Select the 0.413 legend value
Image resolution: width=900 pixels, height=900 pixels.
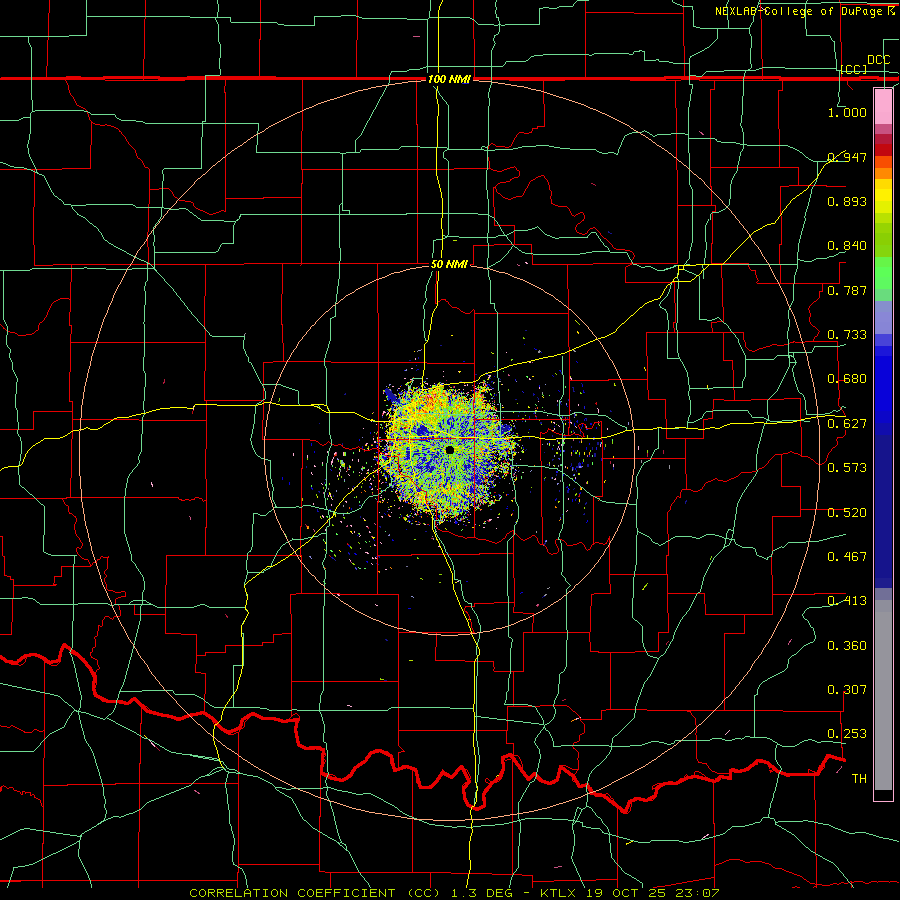(847, 601)
